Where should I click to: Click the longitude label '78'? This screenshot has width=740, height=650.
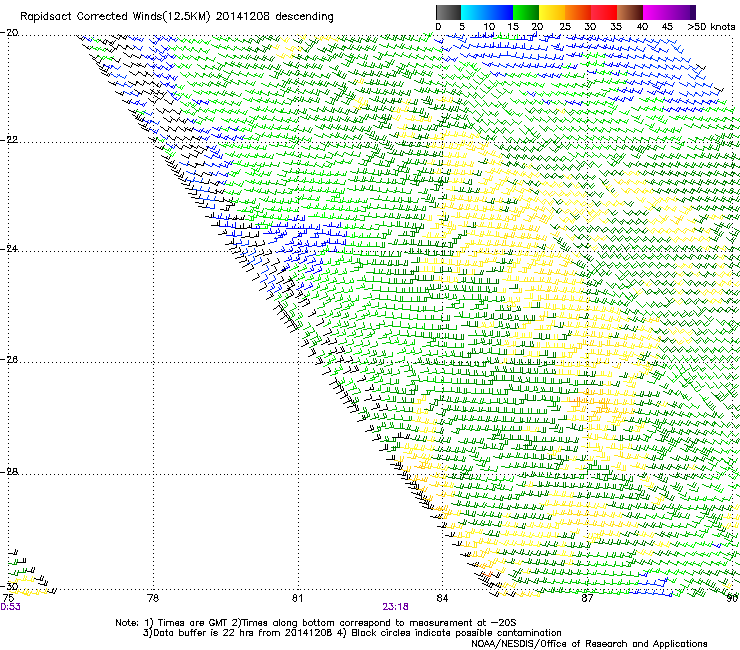point(153,598)
